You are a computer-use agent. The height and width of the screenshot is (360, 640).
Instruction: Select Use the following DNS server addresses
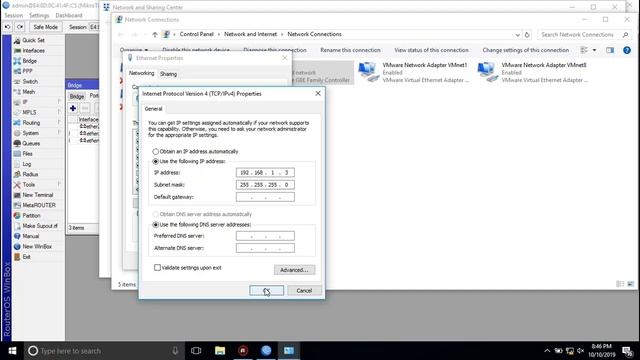[156, 225]
